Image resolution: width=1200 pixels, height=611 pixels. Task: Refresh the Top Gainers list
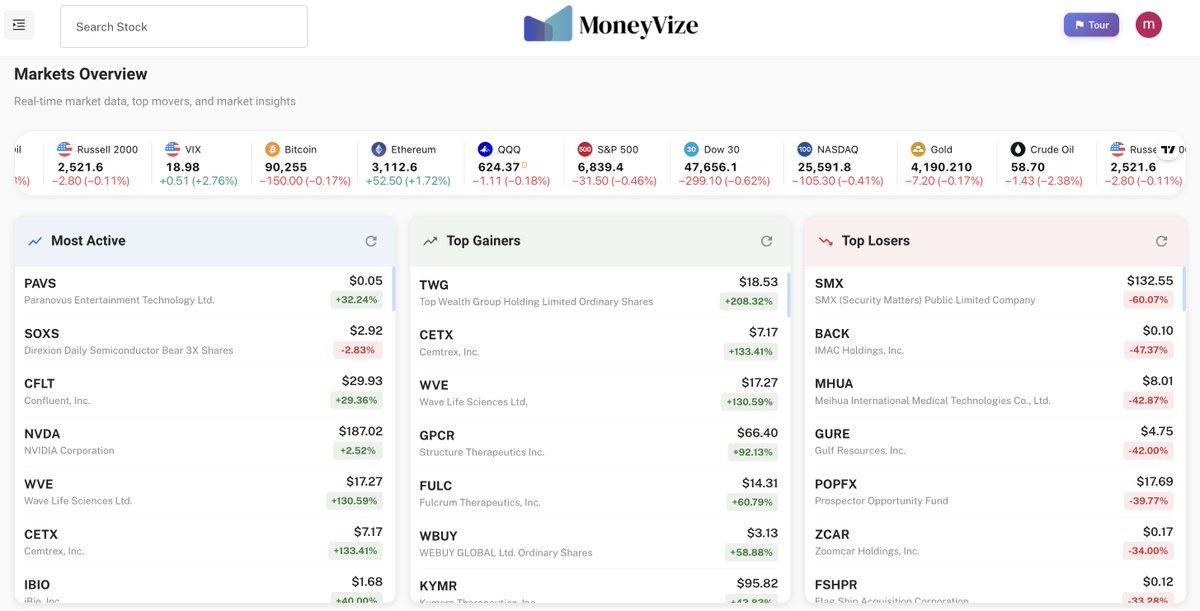tap(767, 241)
